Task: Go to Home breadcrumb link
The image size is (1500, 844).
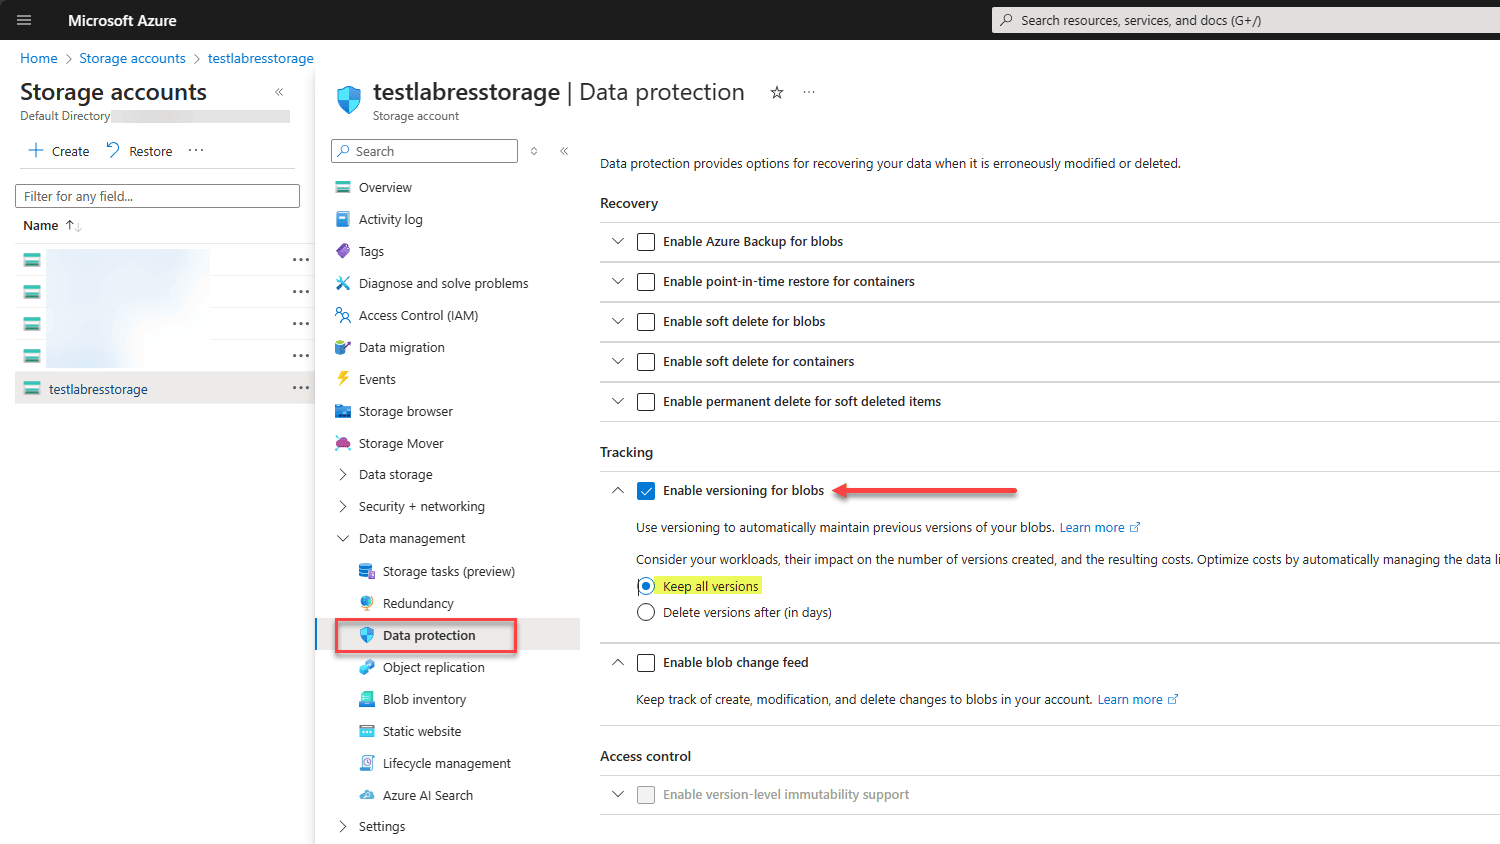Action: pos(39,58)
